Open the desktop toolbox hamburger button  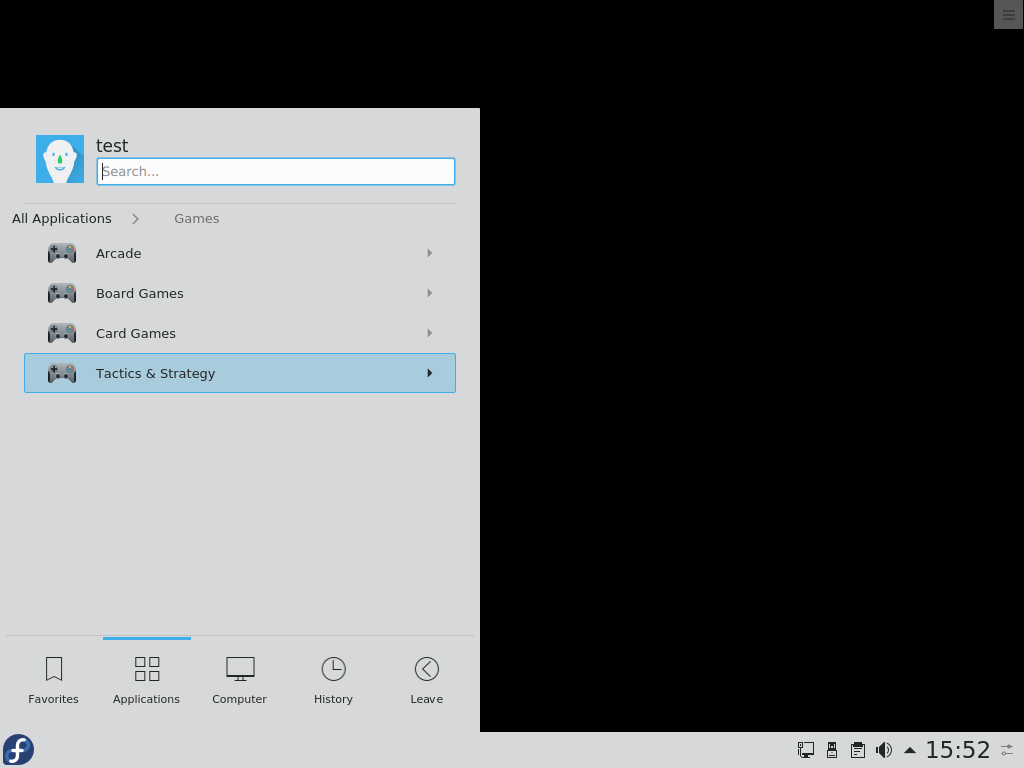tap(1008, 15)
